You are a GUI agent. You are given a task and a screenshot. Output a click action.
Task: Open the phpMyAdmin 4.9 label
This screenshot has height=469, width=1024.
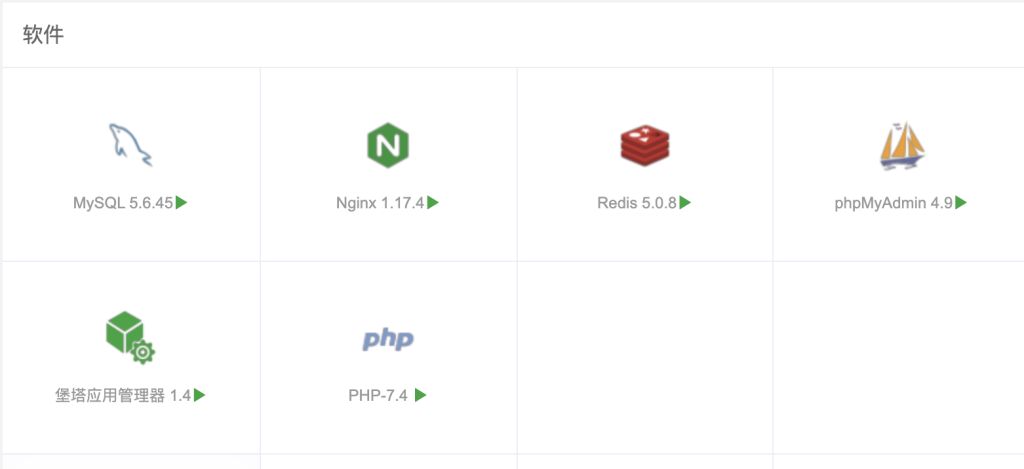click(x=893, y=203)
